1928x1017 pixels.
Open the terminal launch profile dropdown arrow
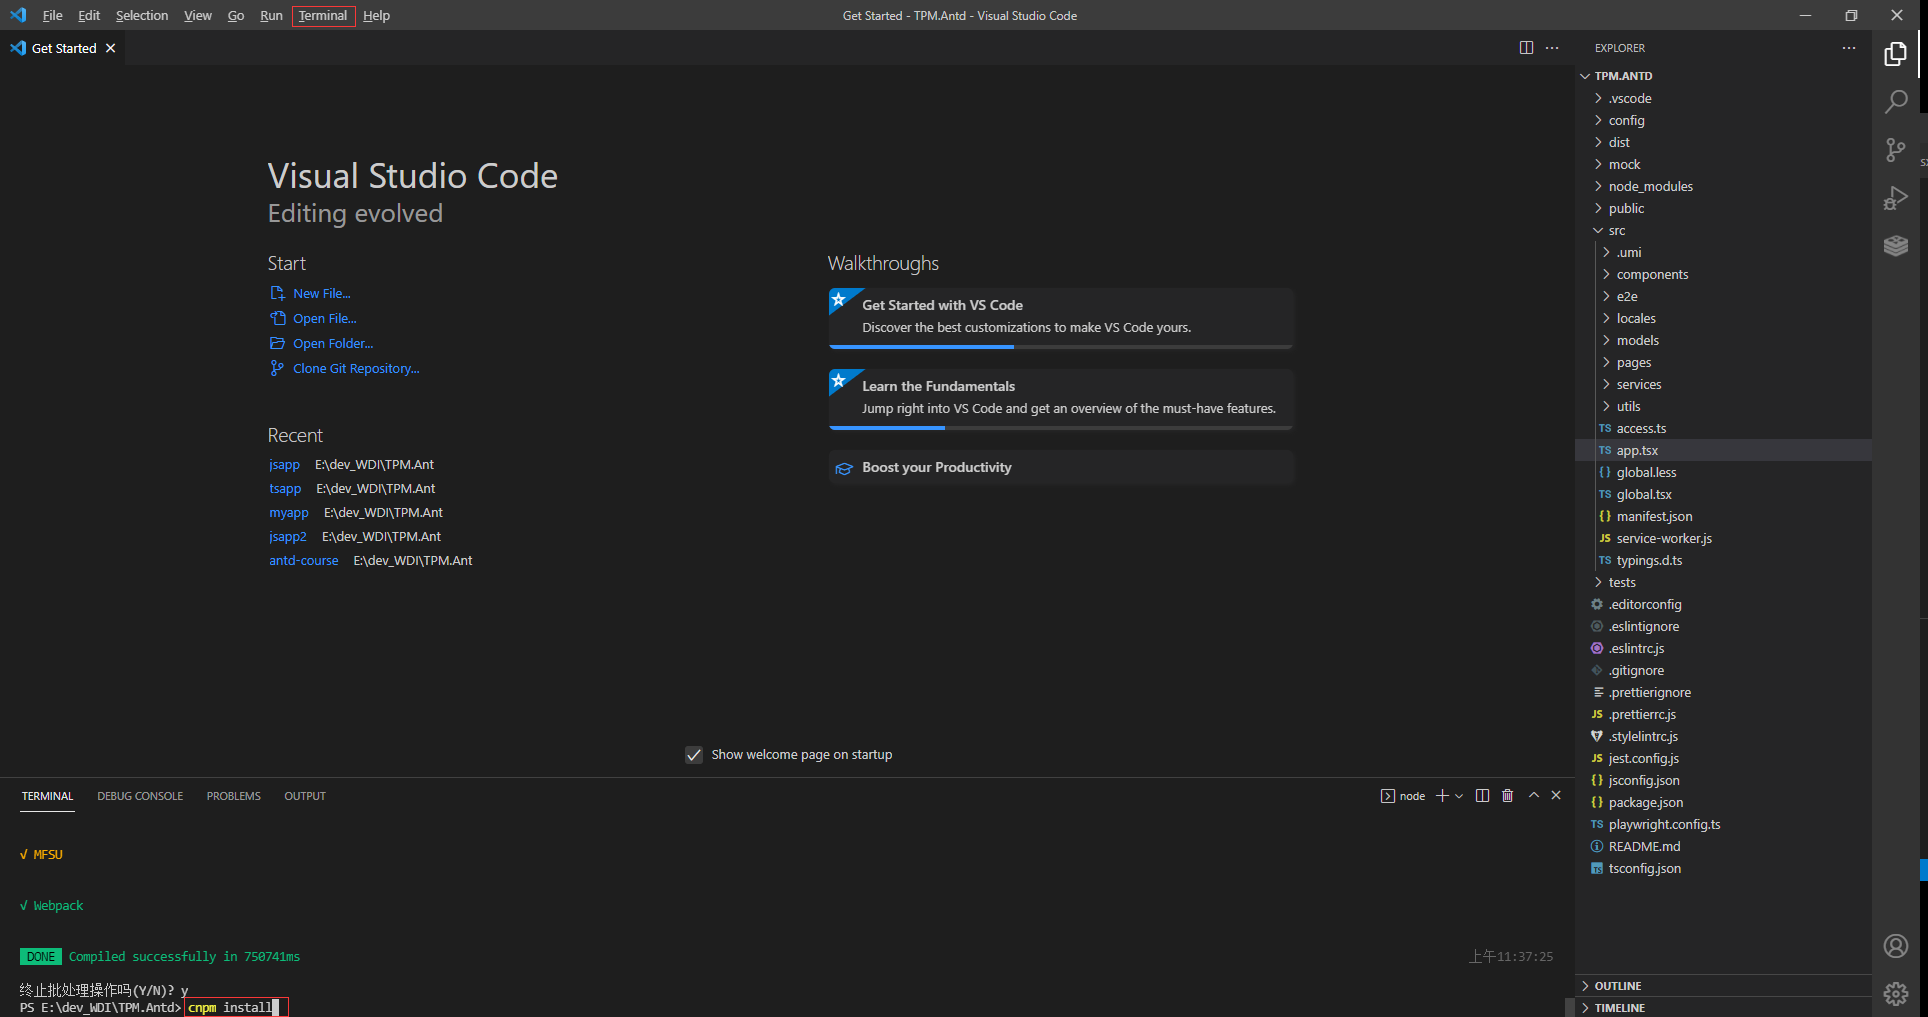(1459, 796)
